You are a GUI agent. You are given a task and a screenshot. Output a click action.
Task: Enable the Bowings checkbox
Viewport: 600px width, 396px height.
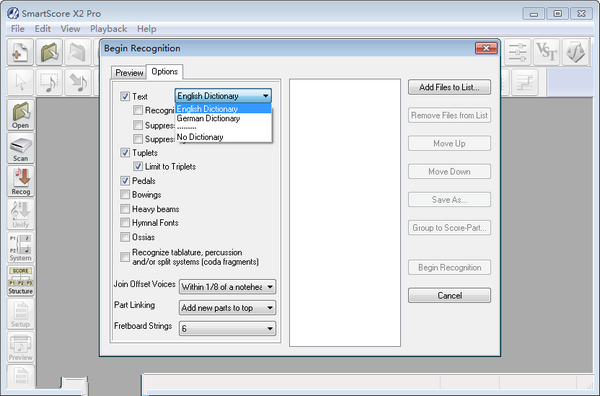coord(125,194)
